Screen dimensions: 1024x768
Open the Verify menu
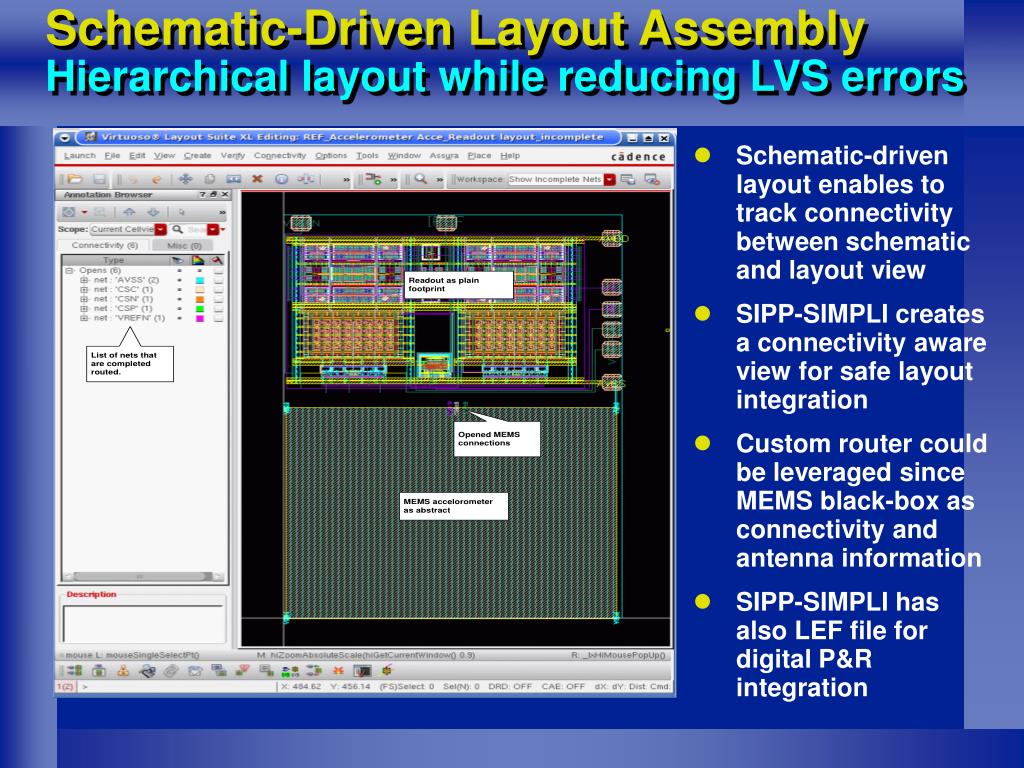pos(232,155)
